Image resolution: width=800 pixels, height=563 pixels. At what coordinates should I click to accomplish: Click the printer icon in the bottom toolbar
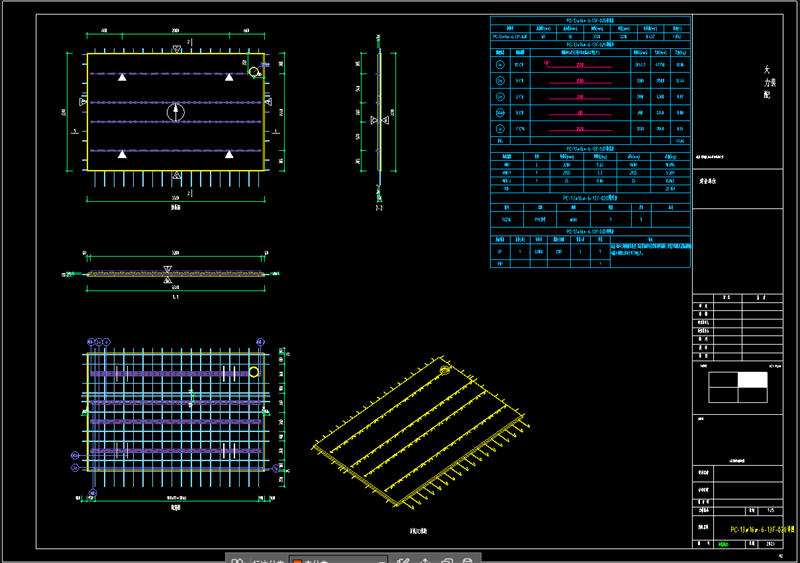click(x=467, y=560)
